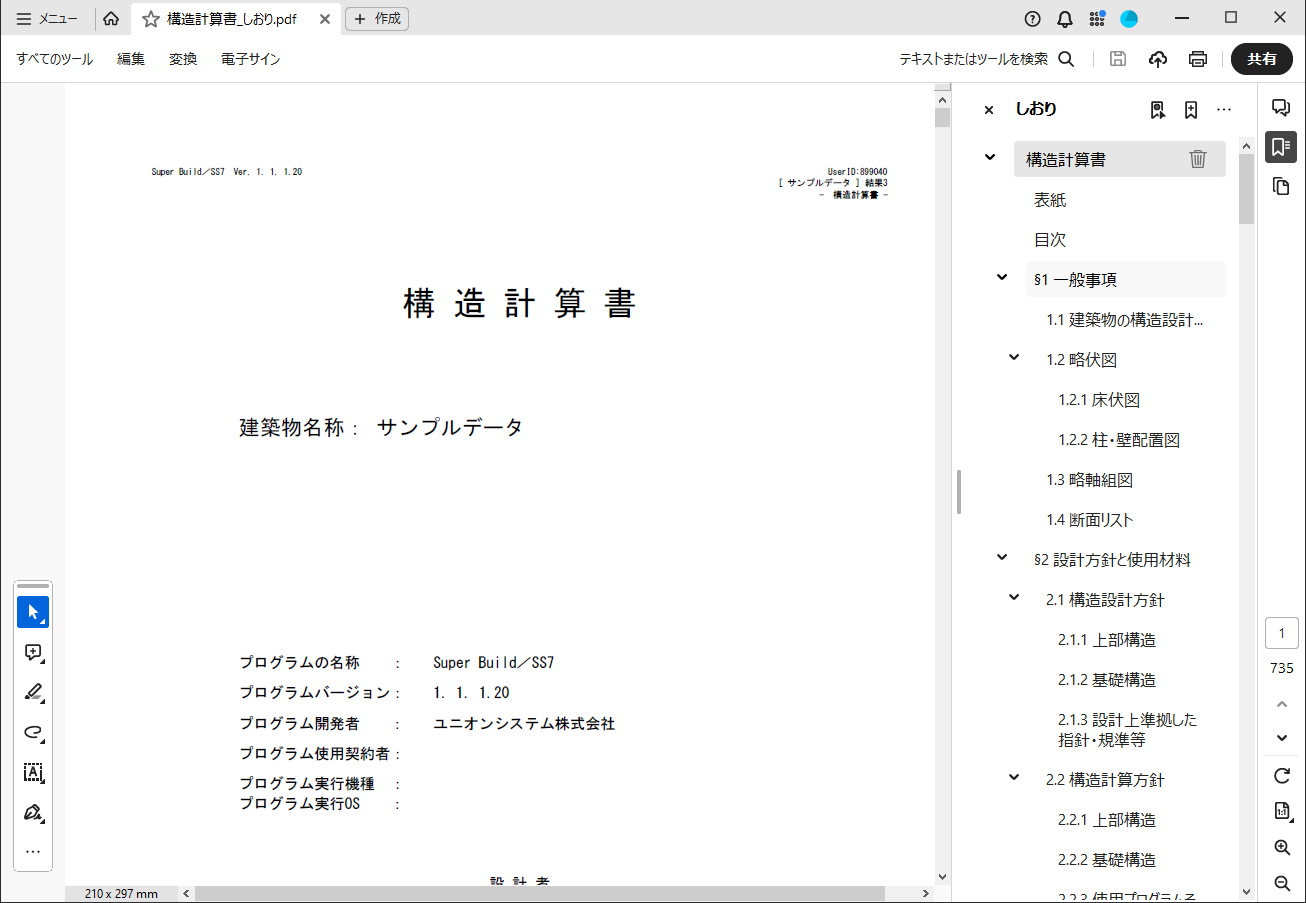The height and width of the screenshot is (903, 1306).
Task: Select the 目次 bookmark
Action: point(1050,240)
